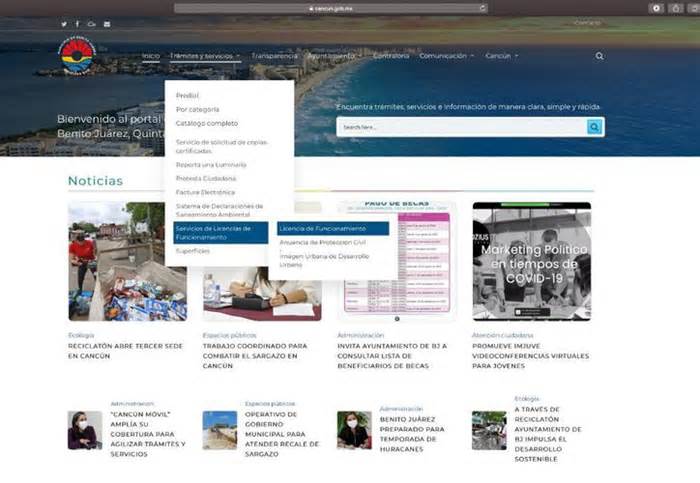Open Marketing Político COVID-19 thumbnail
This screenshot has height=483, width=700.
[532, 261]
